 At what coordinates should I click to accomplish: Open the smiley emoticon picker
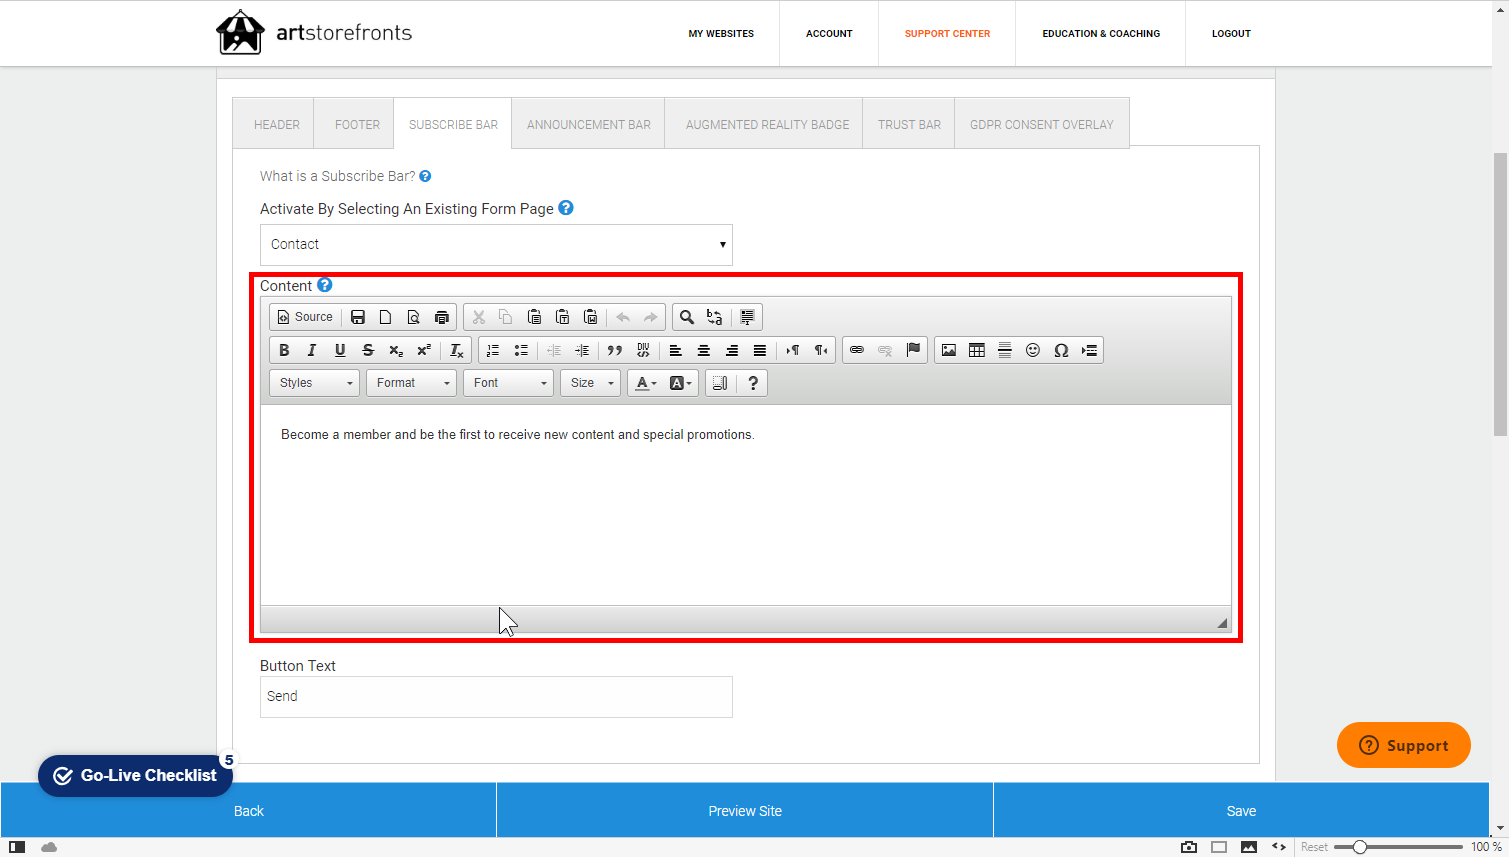coord(1033,350)
